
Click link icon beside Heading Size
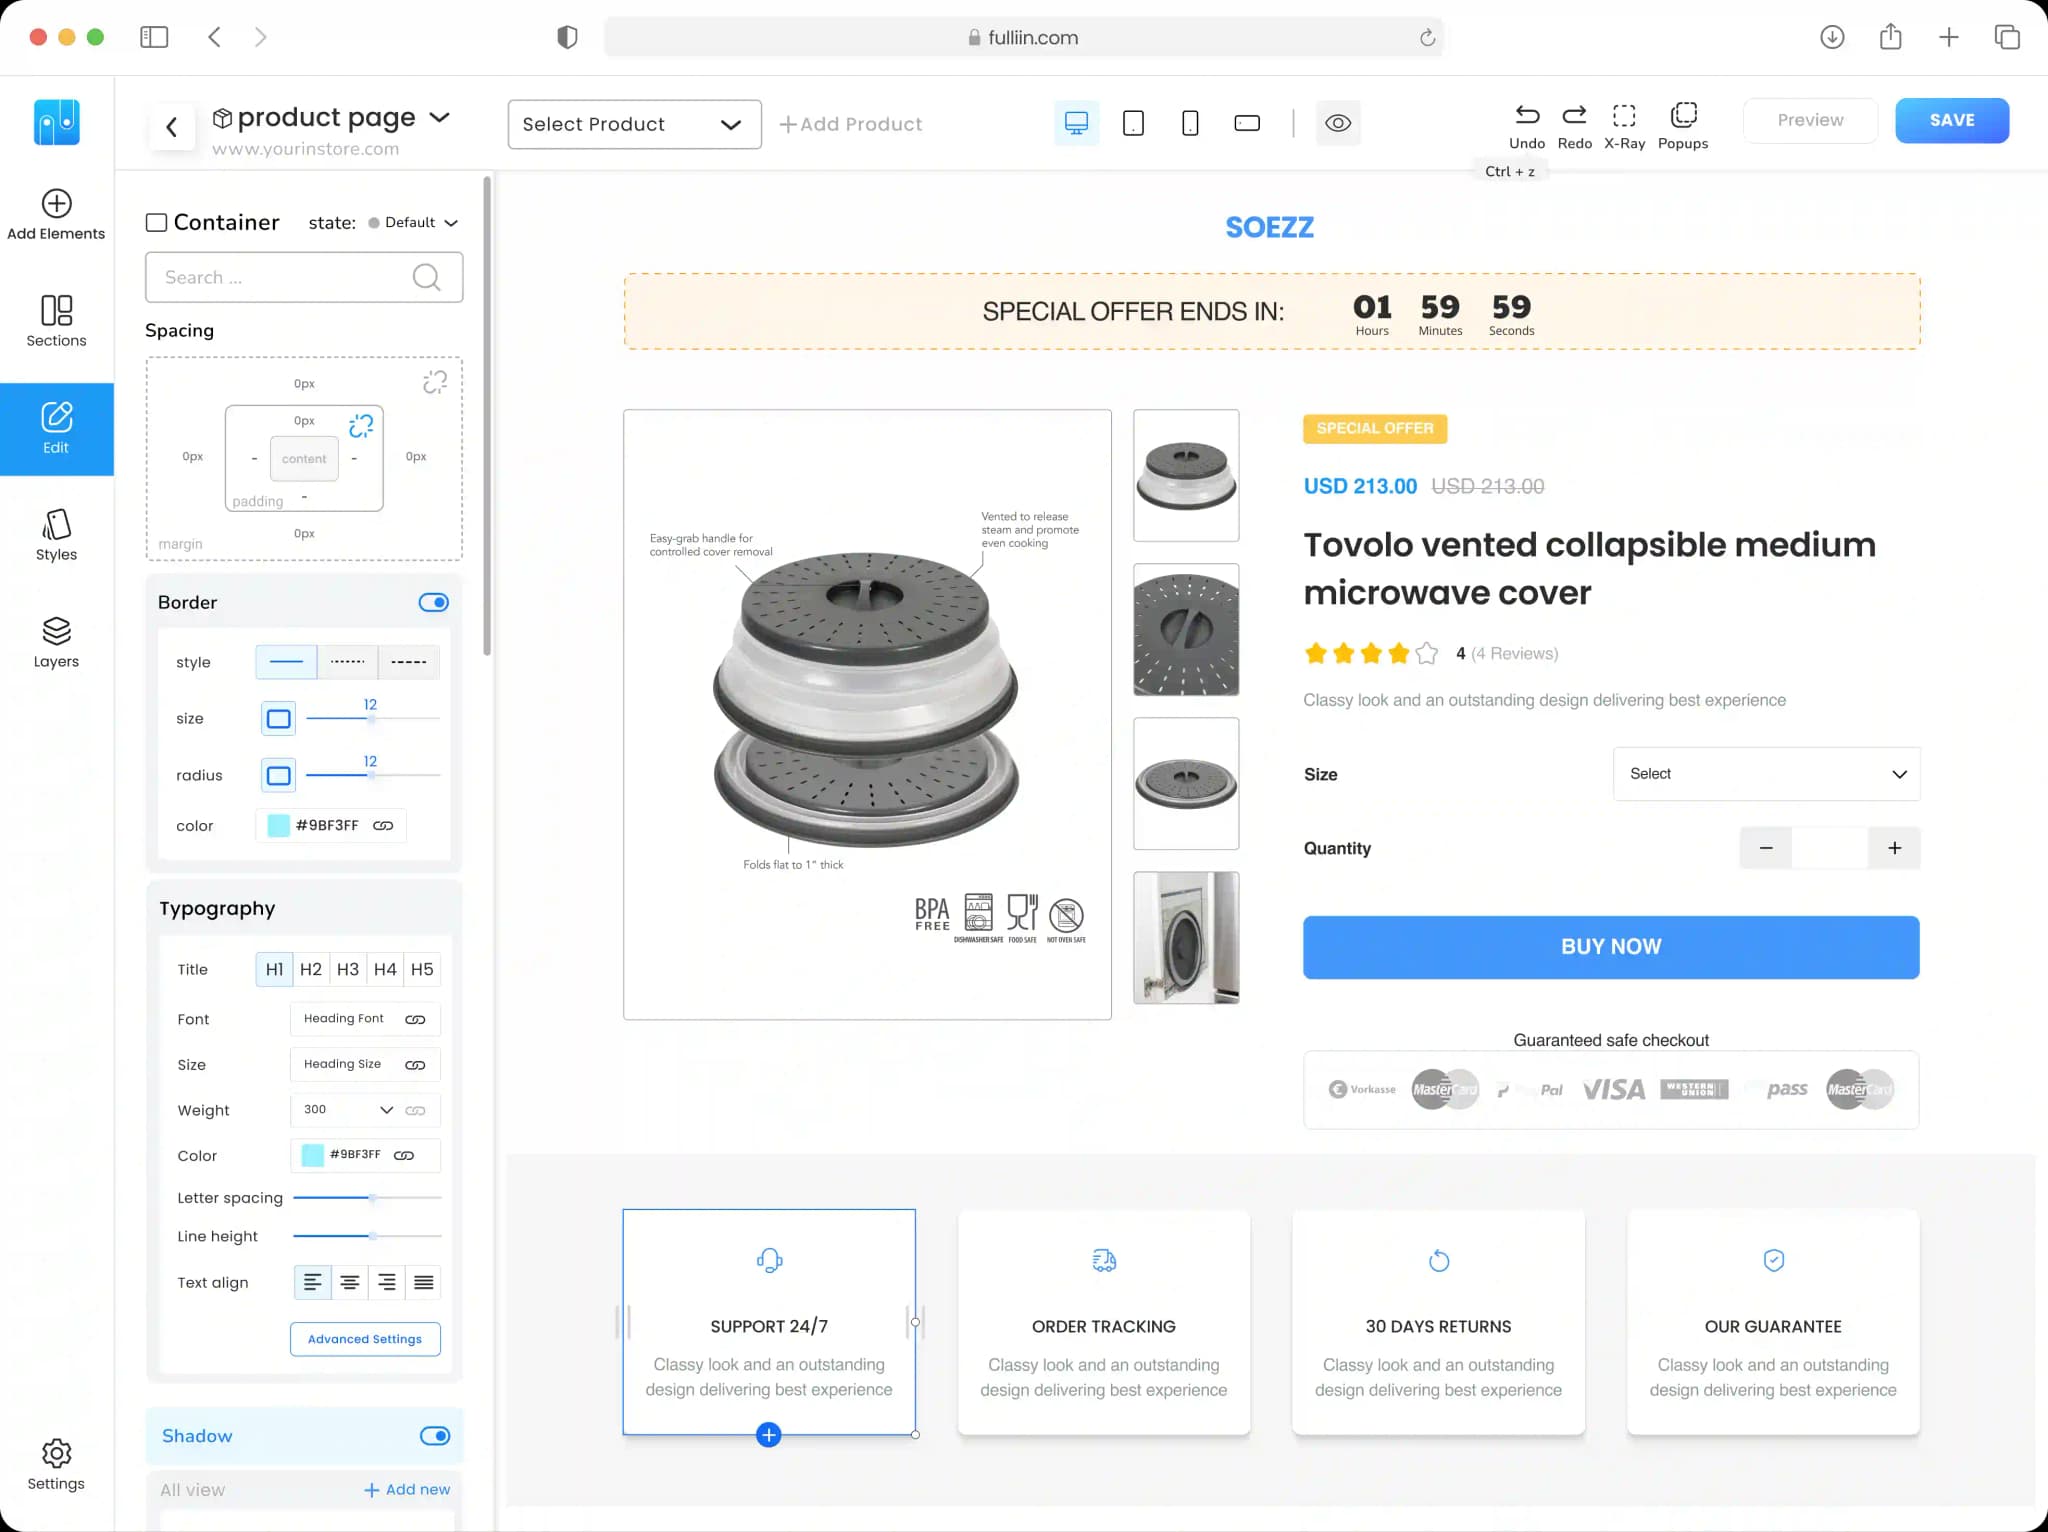(415, 1065)
